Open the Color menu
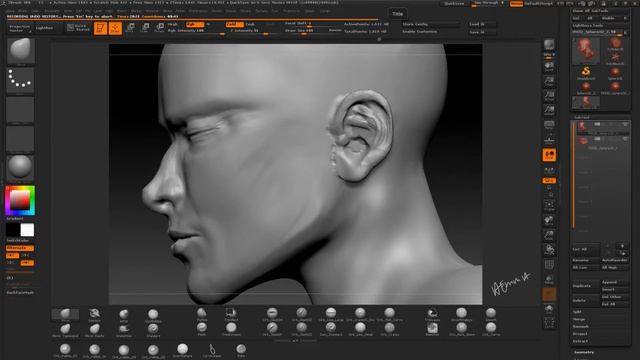Image resolution: width=640 pixels, height=360 pixels. [35, 11]
